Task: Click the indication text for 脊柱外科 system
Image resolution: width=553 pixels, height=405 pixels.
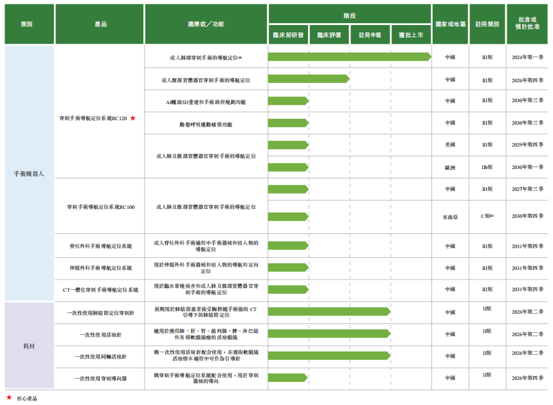Action: [206, 246]
